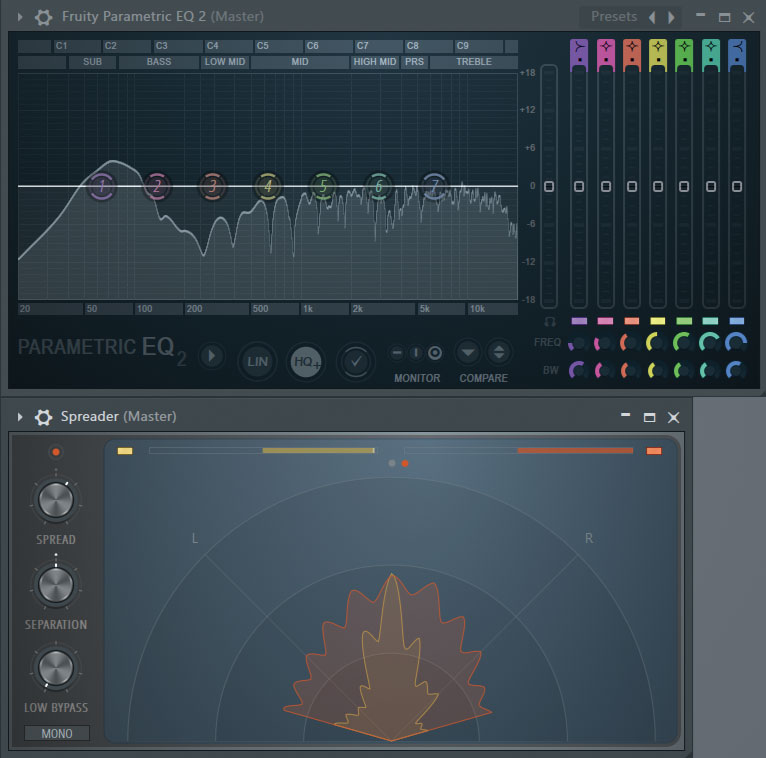Screen dimensions: 766x758
Task: Open the Presets dropdown
Action: (x=614, y=17)
